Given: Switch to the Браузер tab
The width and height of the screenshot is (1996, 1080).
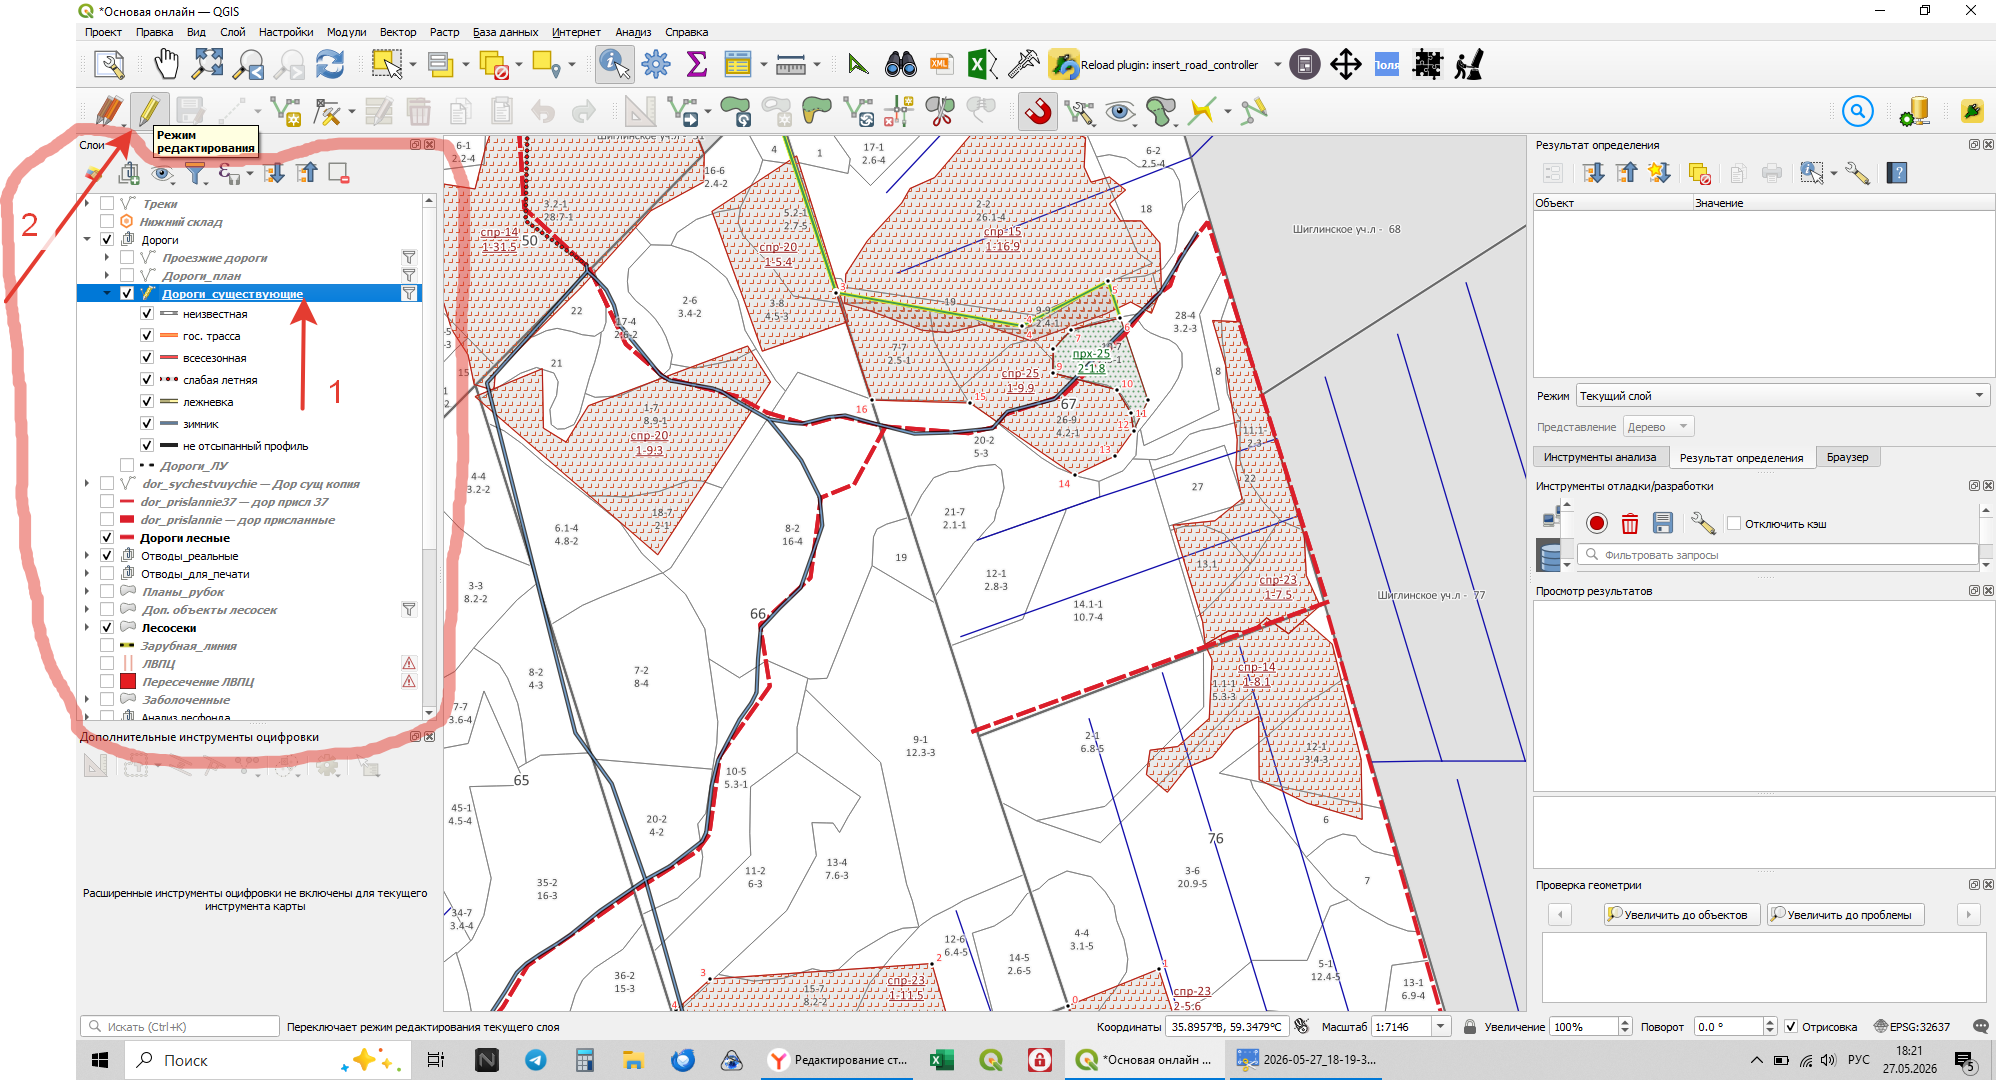Looking at the screenshot, I should (1847, 457).
